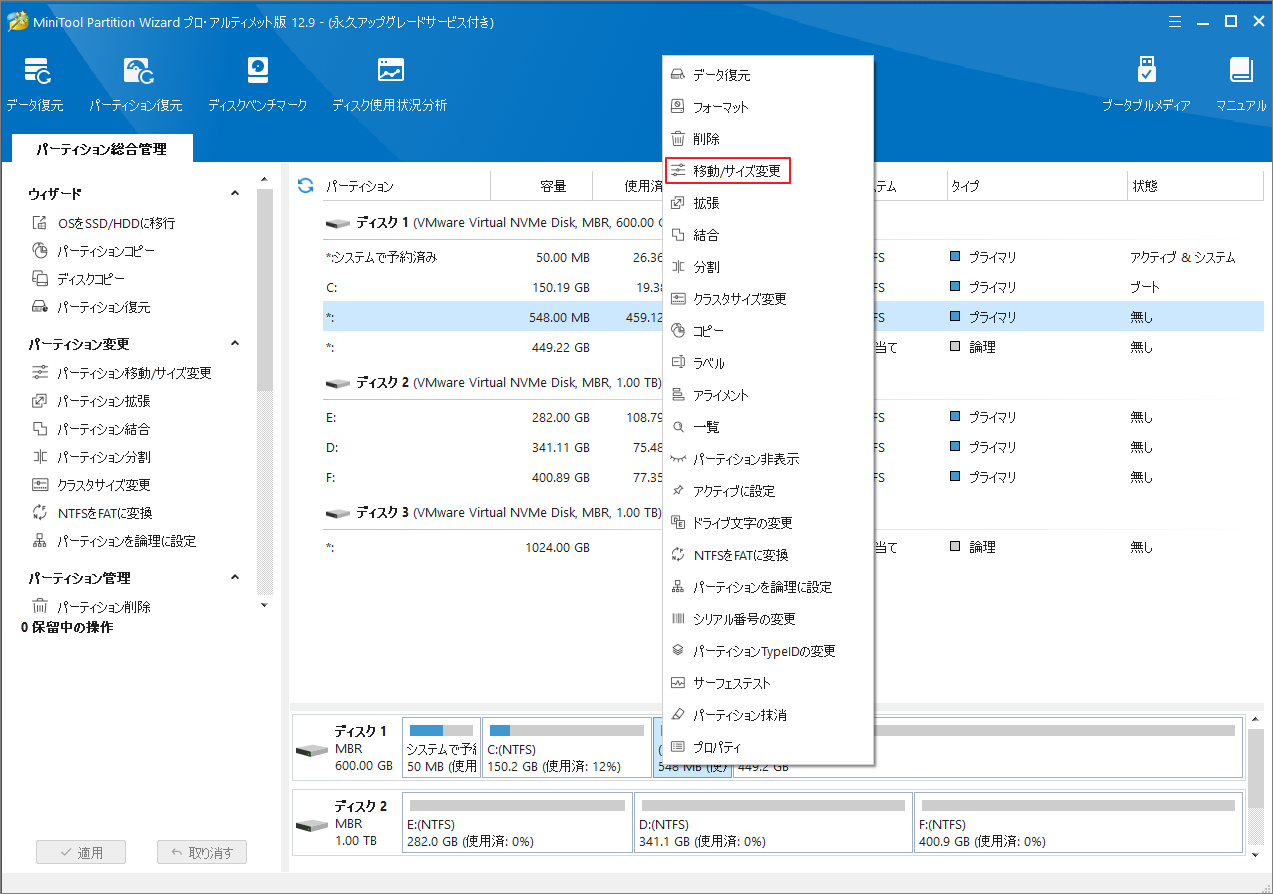Collapse the ウィザード section

coord(235,193)
